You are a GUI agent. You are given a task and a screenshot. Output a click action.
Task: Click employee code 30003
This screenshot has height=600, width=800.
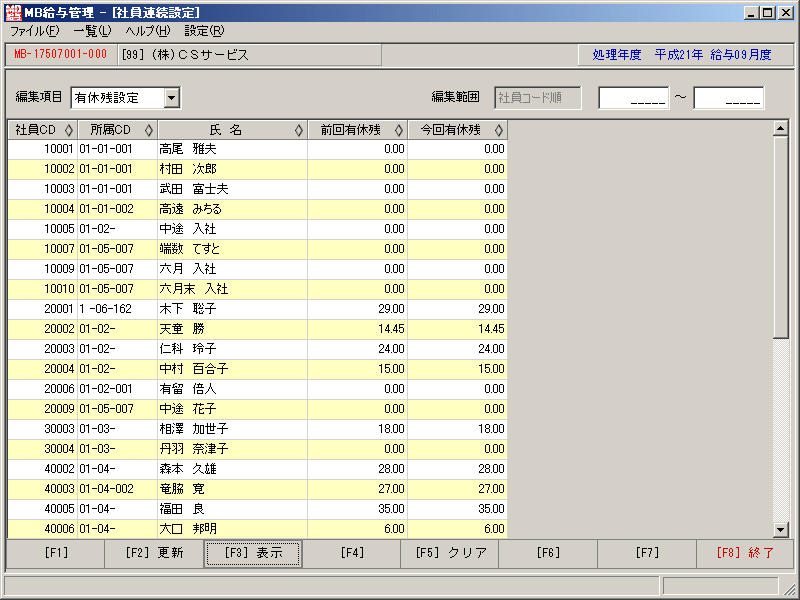(x=59, y=429)
